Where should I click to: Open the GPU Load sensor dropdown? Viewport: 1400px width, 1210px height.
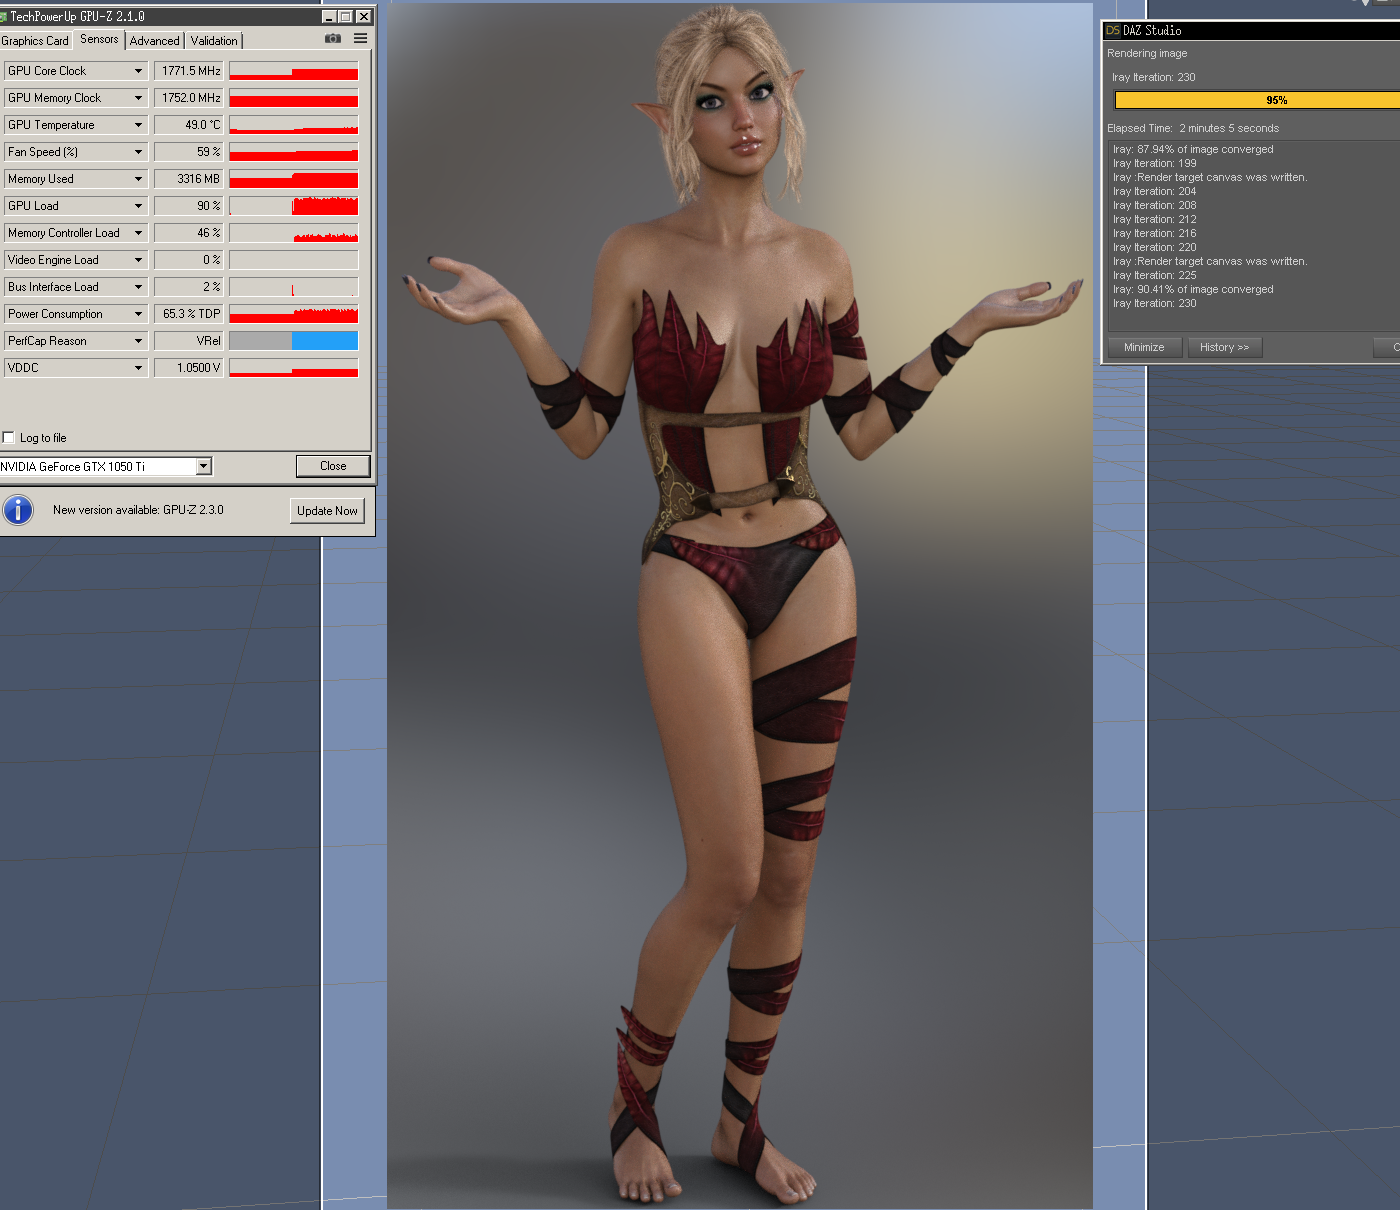[x=138, y=206]
